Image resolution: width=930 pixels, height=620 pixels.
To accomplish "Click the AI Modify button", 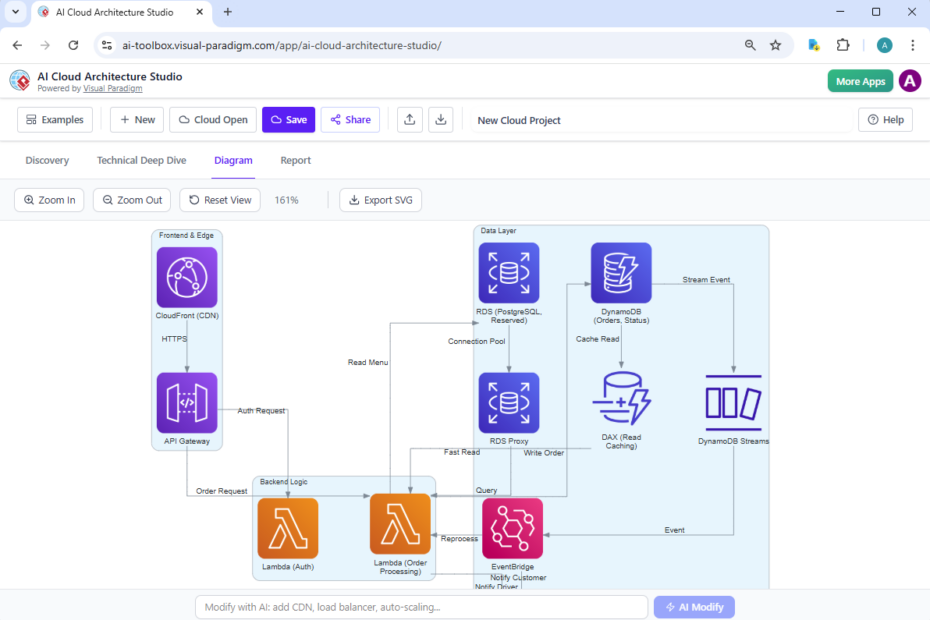I will point(694,607).
